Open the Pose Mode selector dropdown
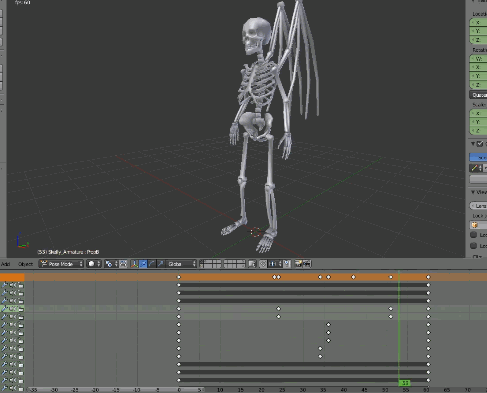 (x=61, y=264)
